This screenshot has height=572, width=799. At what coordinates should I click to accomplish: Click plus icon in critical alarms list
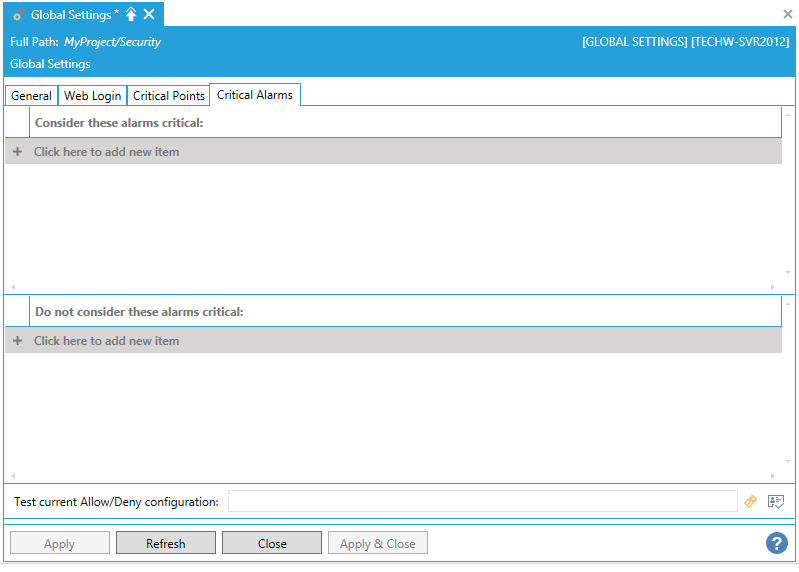pos(17,152)
